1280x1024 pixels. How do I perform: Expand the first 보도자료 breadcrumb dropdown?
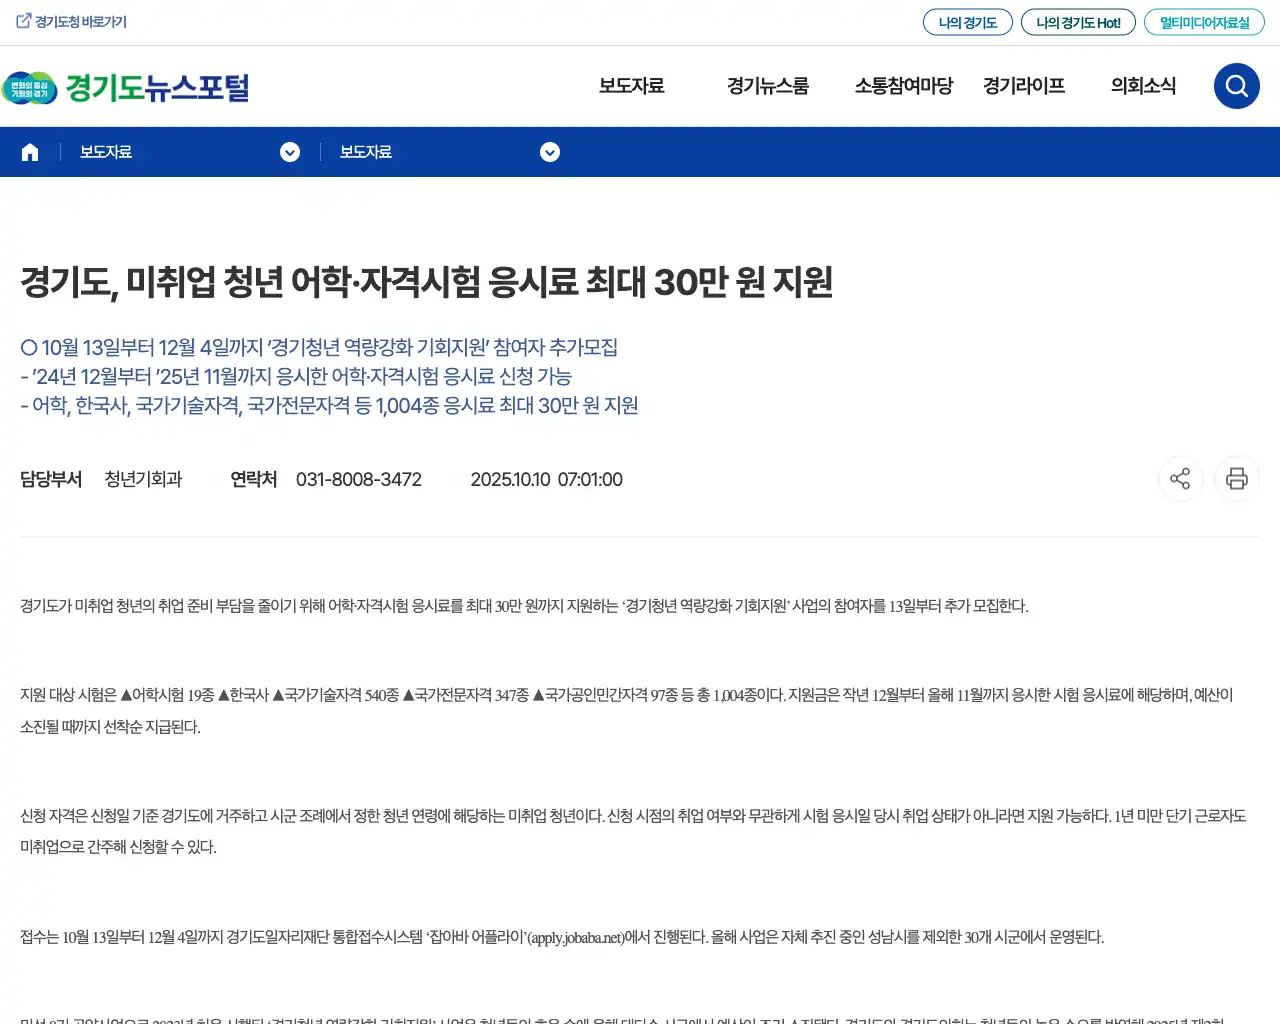click(x=290, y=152)
